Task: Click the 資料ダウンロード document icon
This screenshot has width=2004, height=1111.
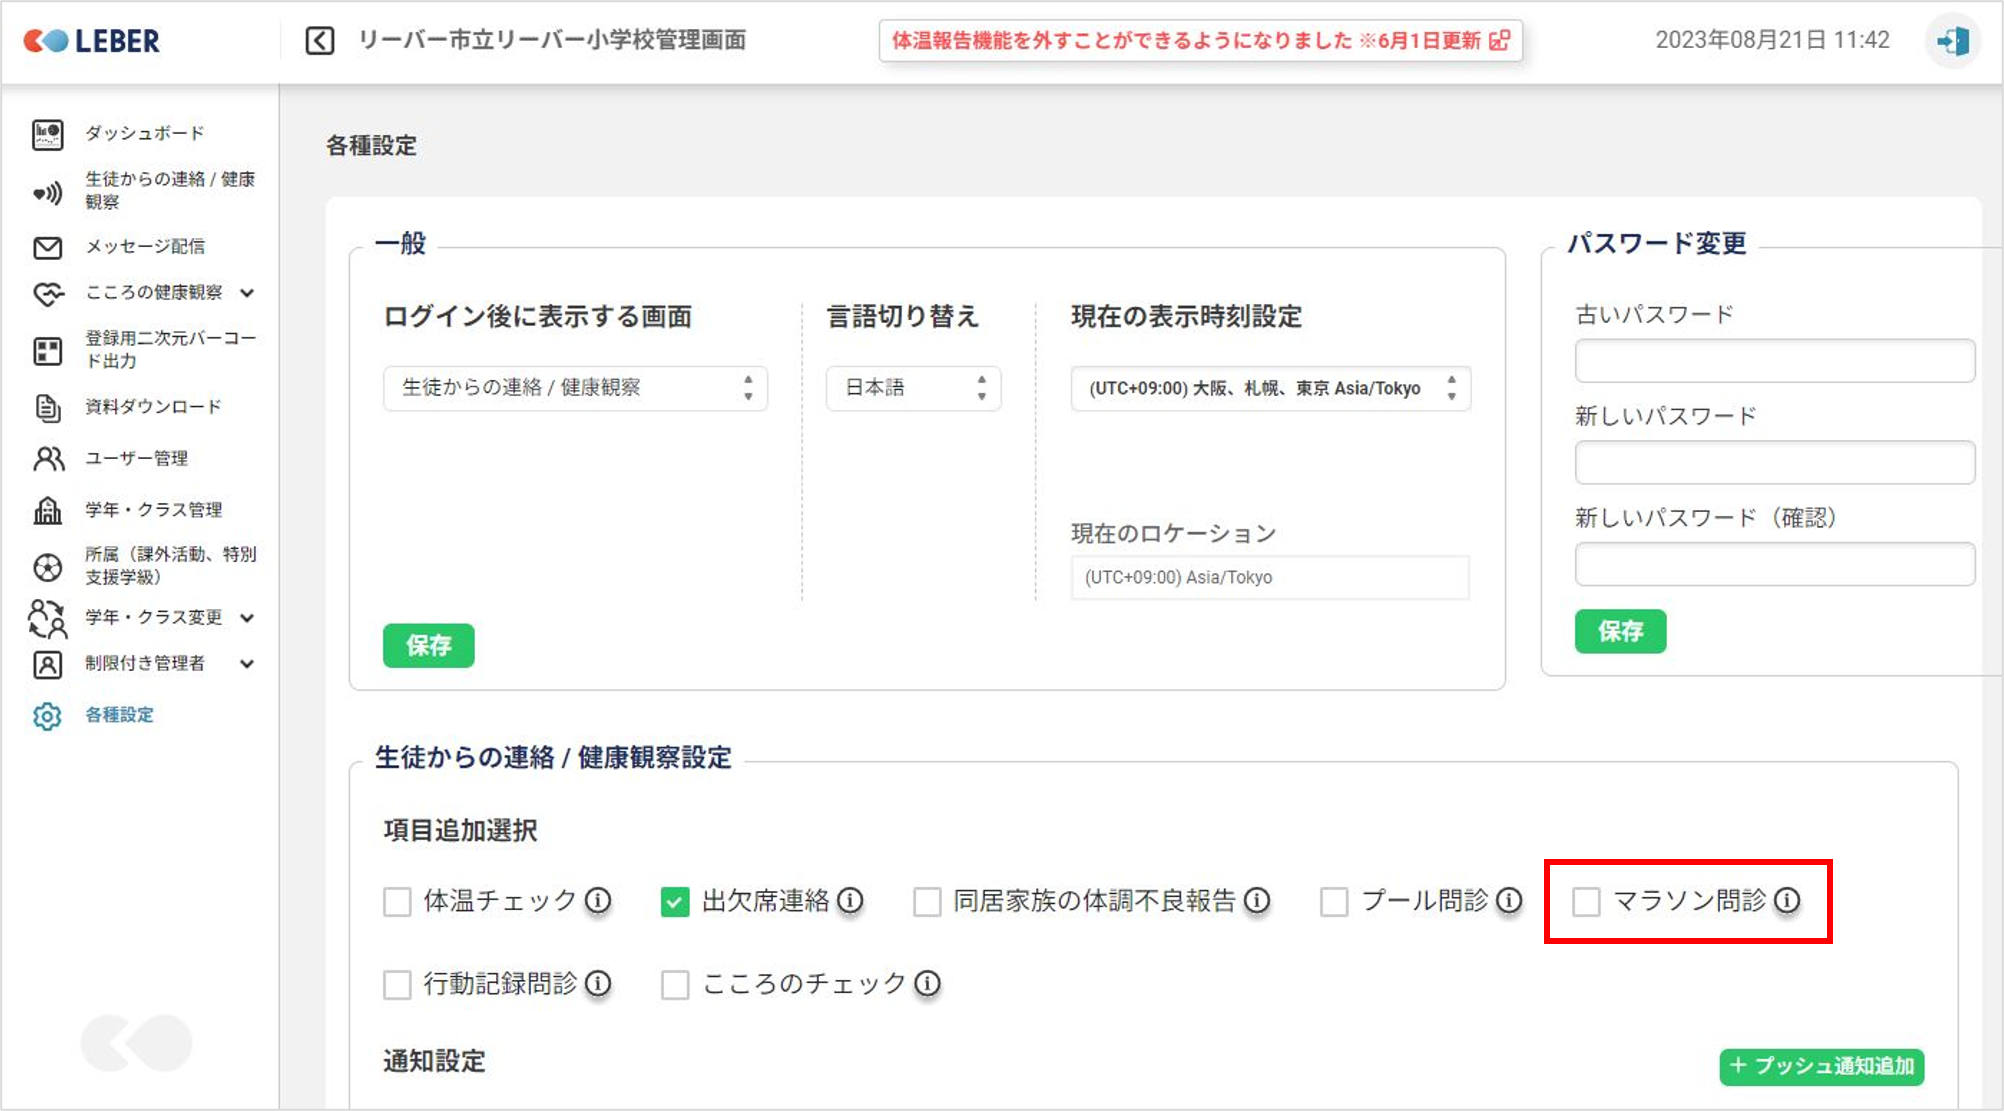Action: coord(47,407)
